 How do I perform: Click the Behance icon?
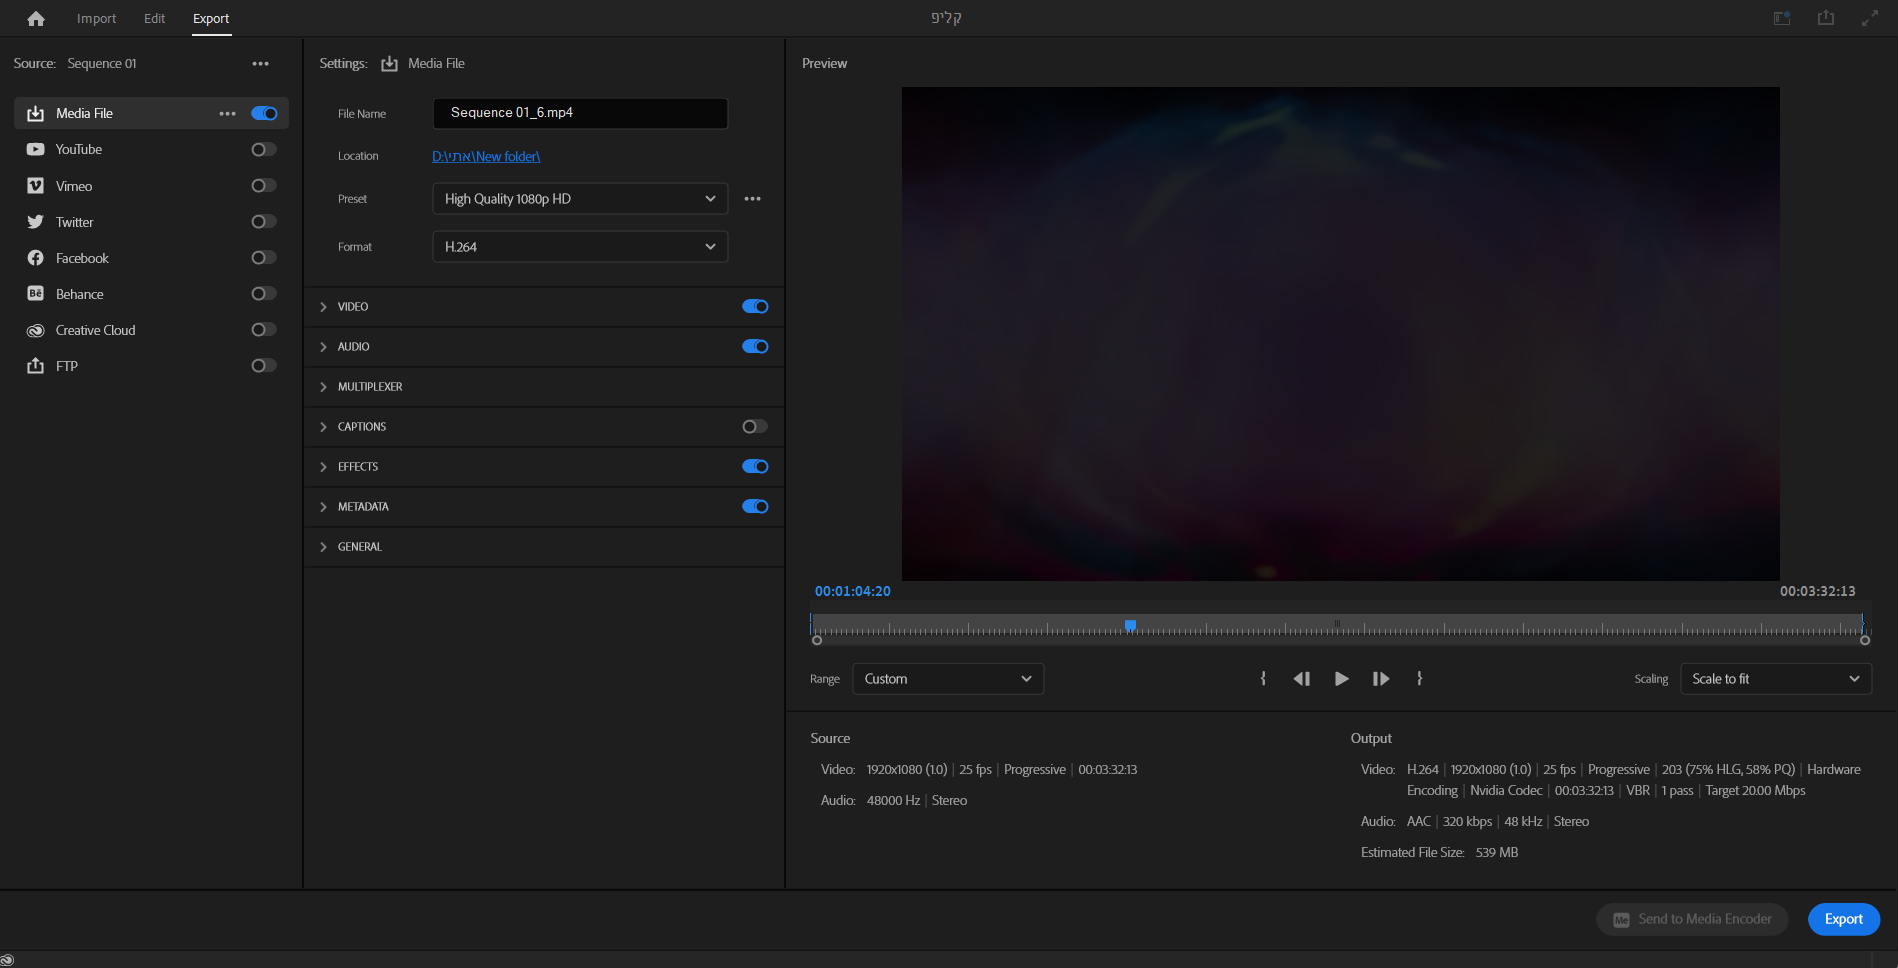point(35,293)
